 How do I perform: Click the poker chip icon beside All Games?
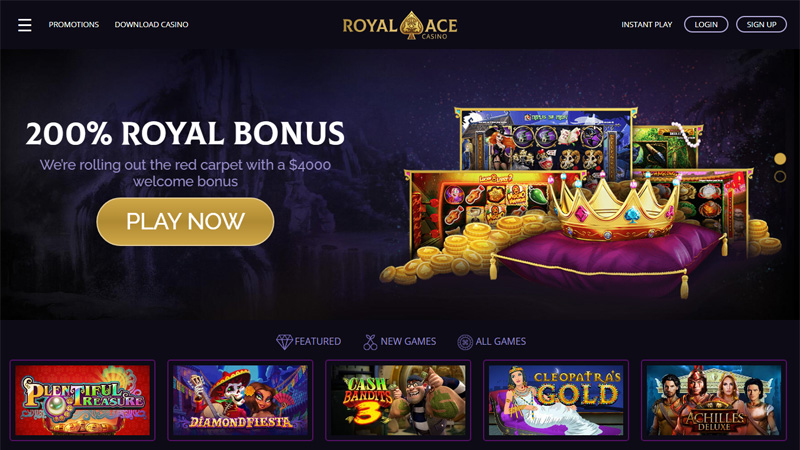(465, 342)
